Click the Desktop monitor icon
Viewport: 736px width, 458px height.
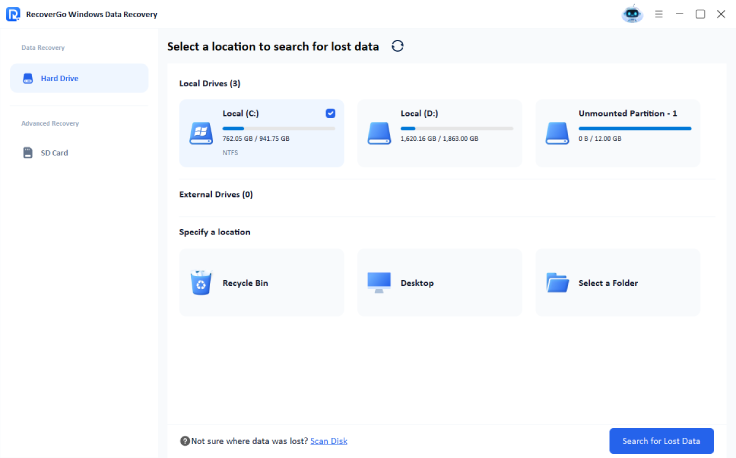tap(379, 282)
